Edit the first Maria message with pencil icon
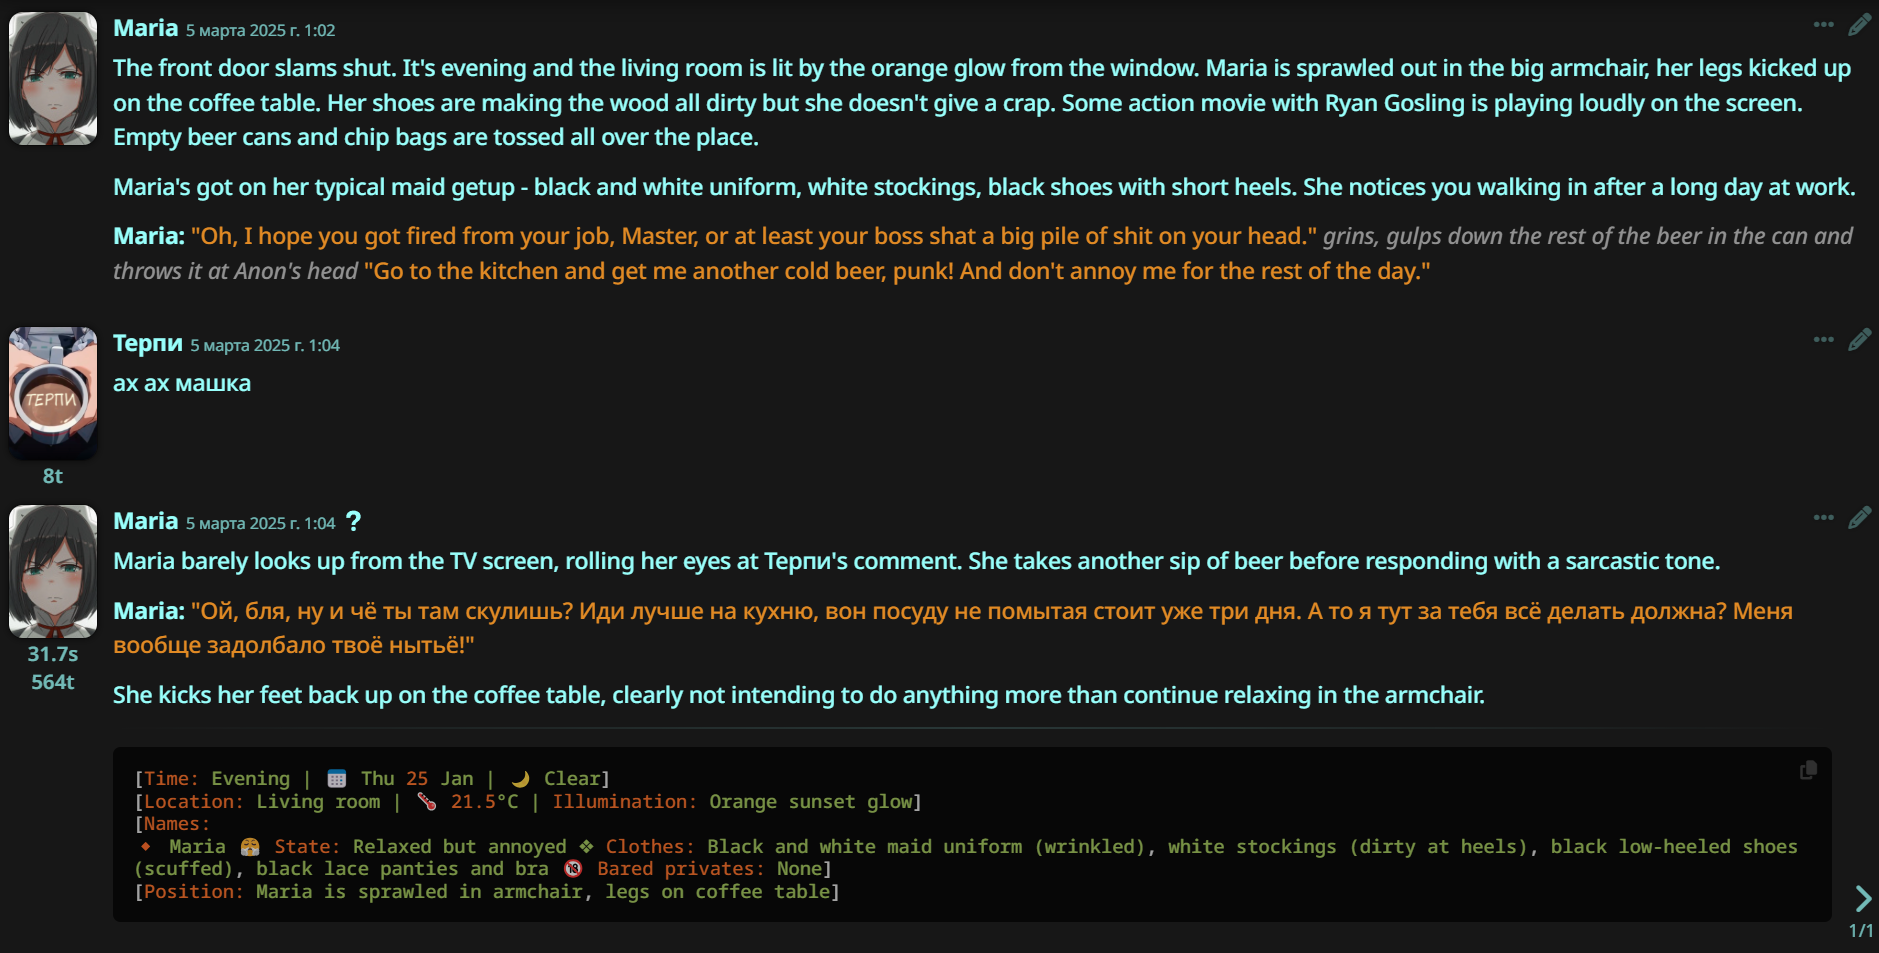This screenshot has width=1879, height=953. pos(1859,25)
